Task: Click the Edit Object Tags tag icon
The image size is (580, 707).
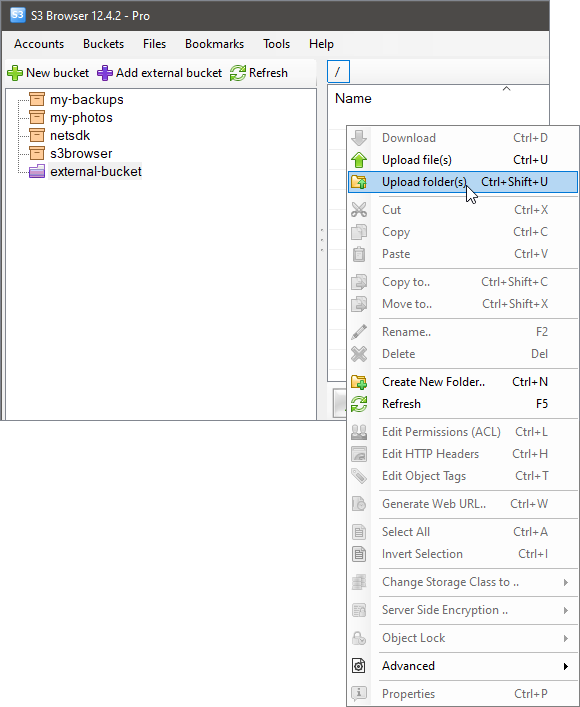Action: [x=359, y=476]
